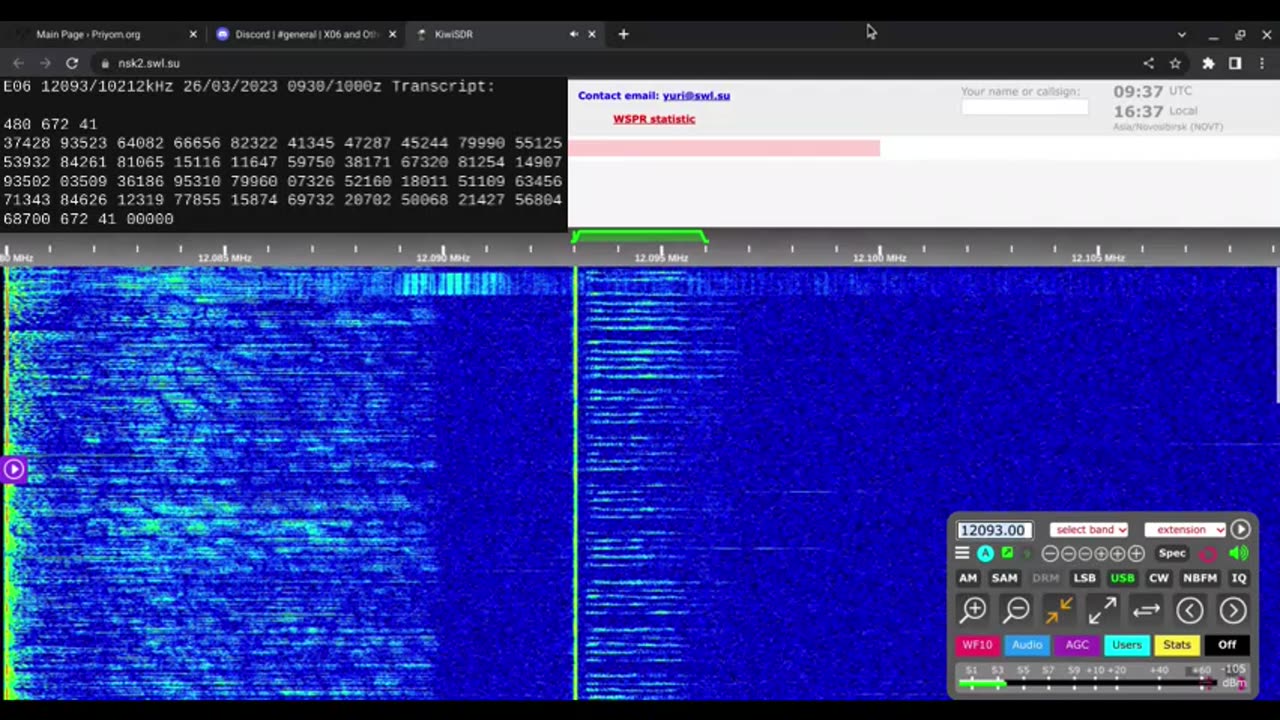Open the KiwiSDR hamburger menu icon
The height and width of the screenshot is (720, 1280).
pyautogui.click(x=962, y=553)
